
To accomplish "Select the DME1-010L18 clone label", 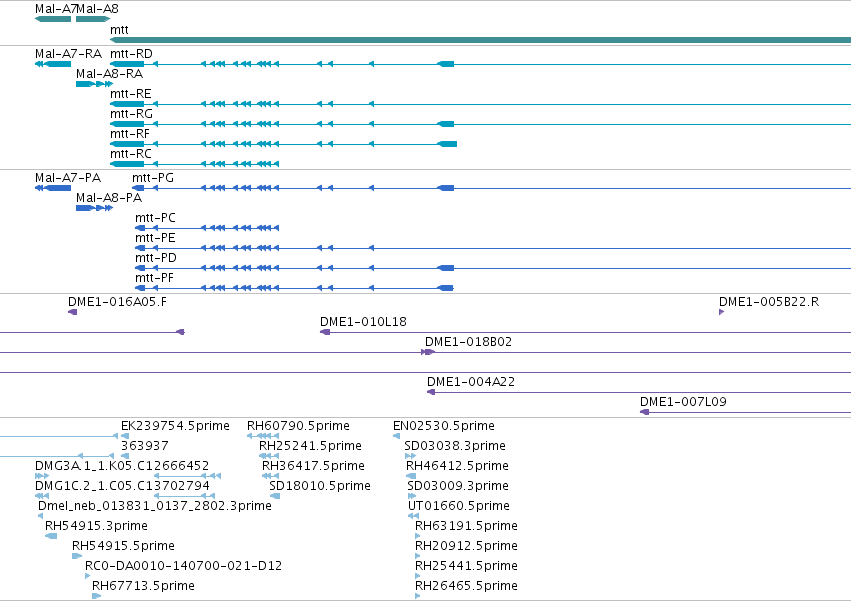I will click(x=363, y=322).
